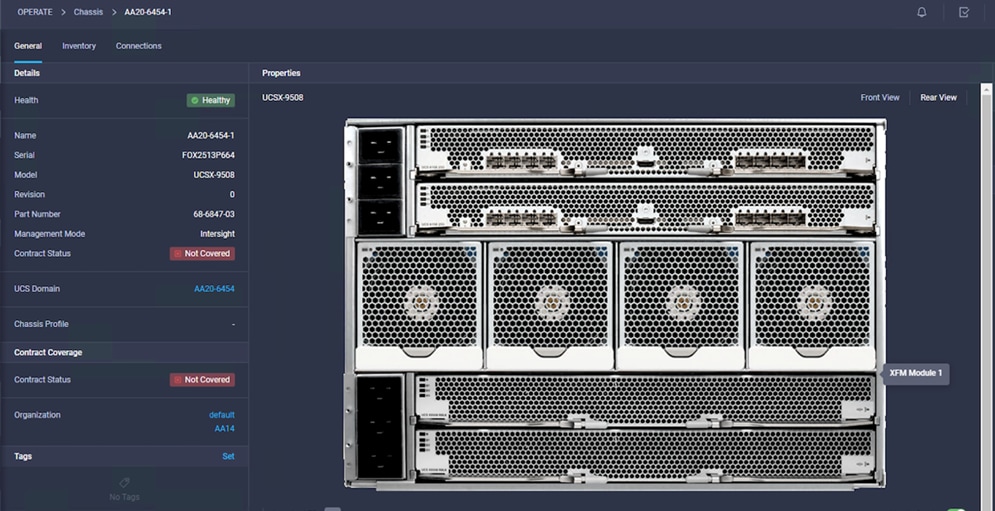Viewport: 995px width, 511px height.
Task: Select the third fan module in chassis
Action: coord(681,305)
